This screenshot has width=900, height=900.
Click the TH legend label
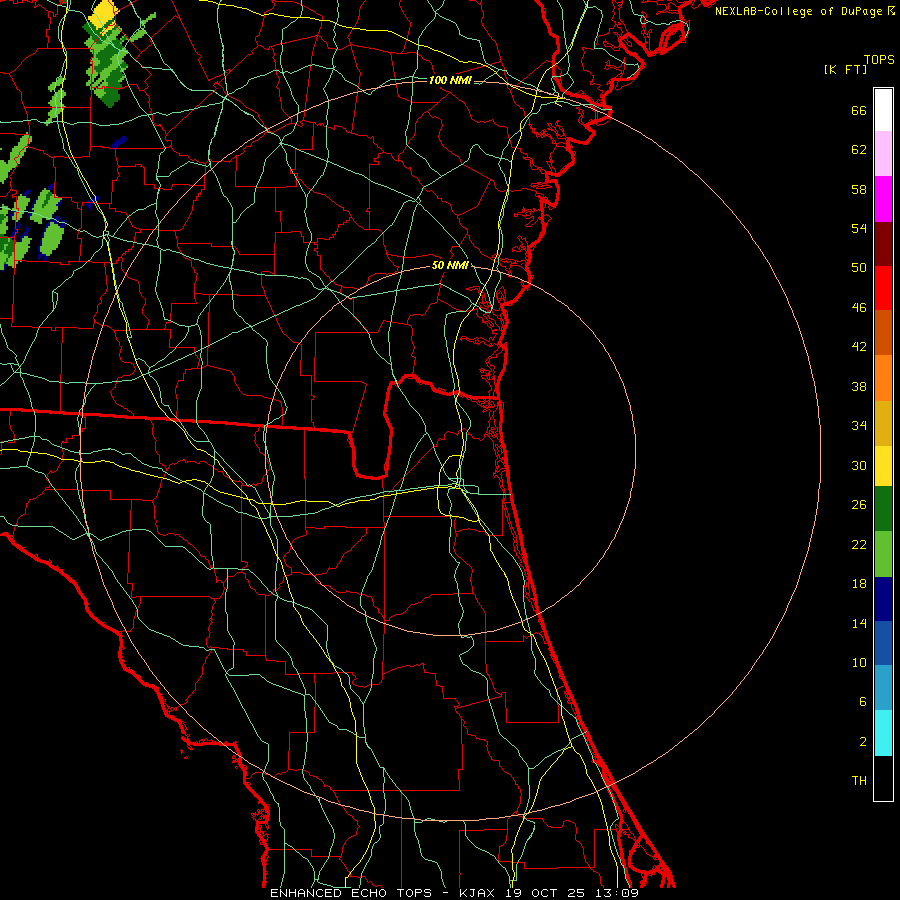click(859, 781)
